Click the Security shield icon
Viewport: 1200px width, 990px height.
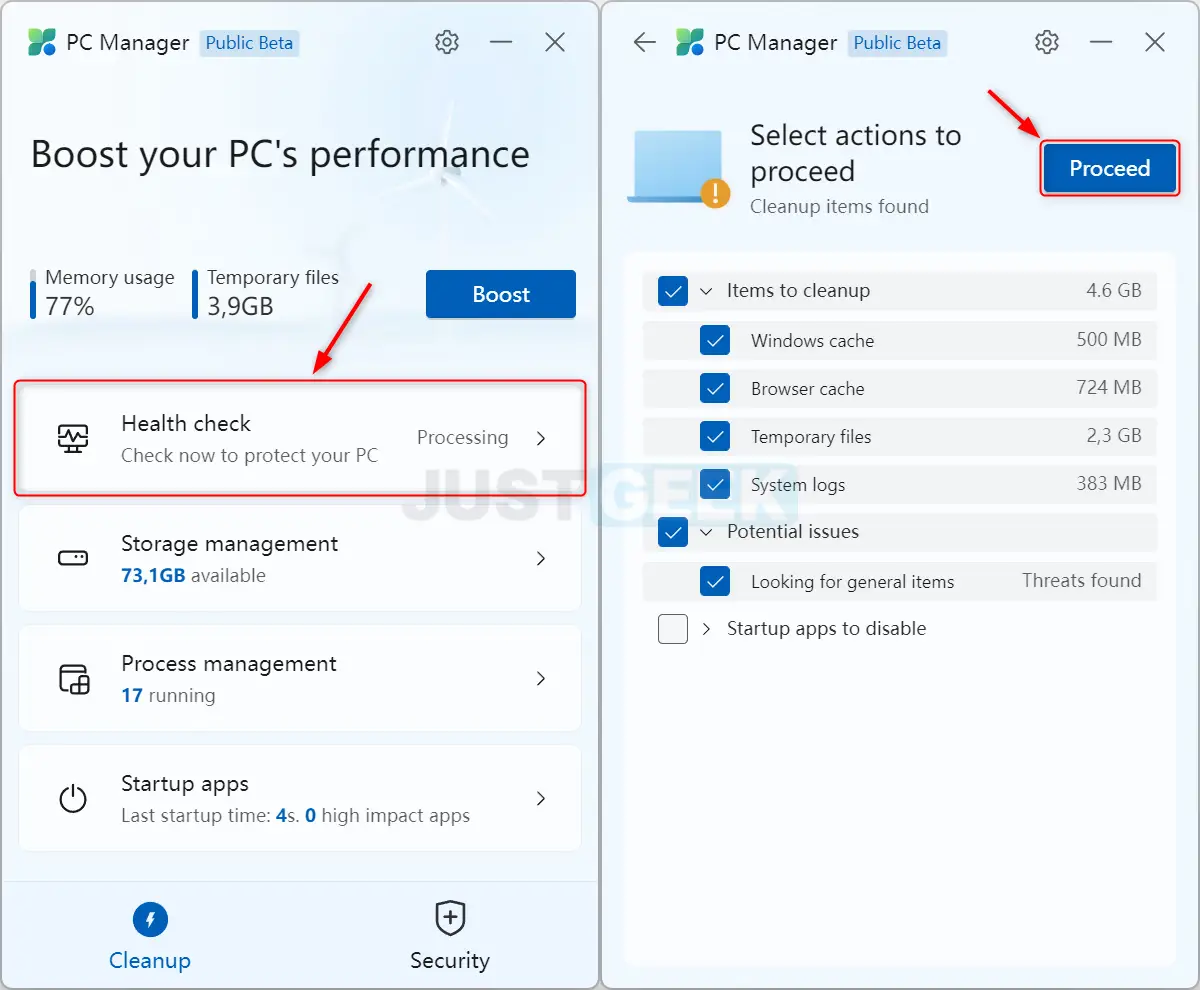pyautogui.click(x=450, y=918)
